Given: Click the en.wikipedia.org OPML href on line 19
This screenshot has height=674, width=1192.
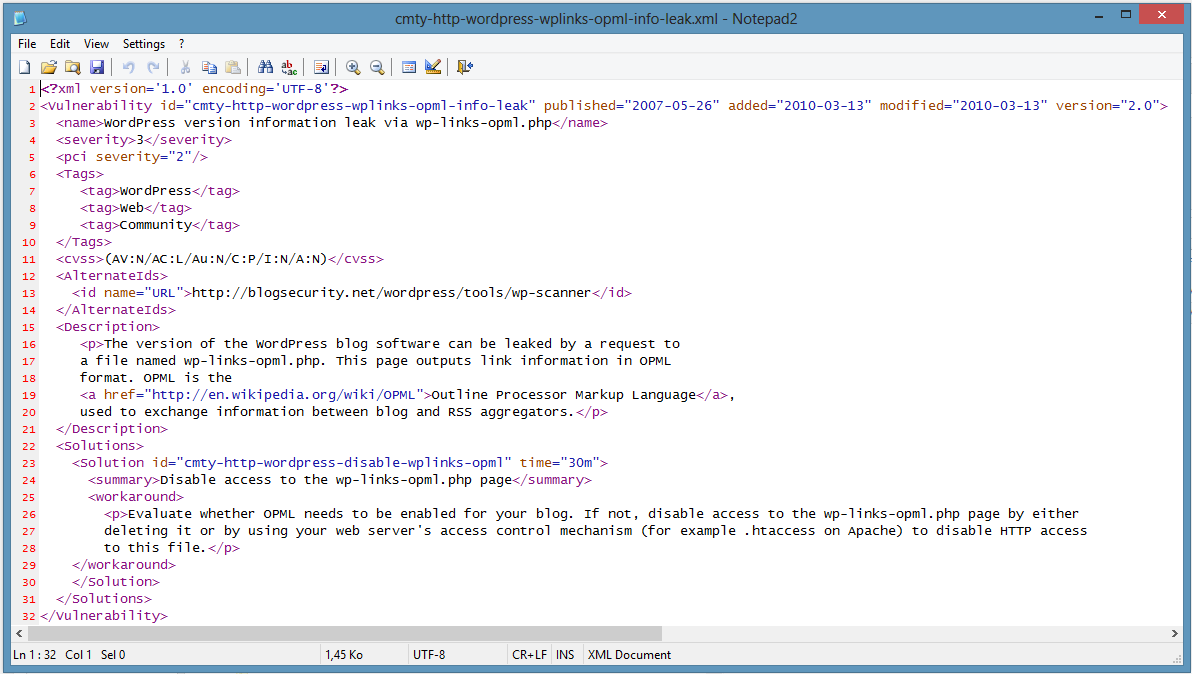Looking at the screenshot, I should click(284, 394).
